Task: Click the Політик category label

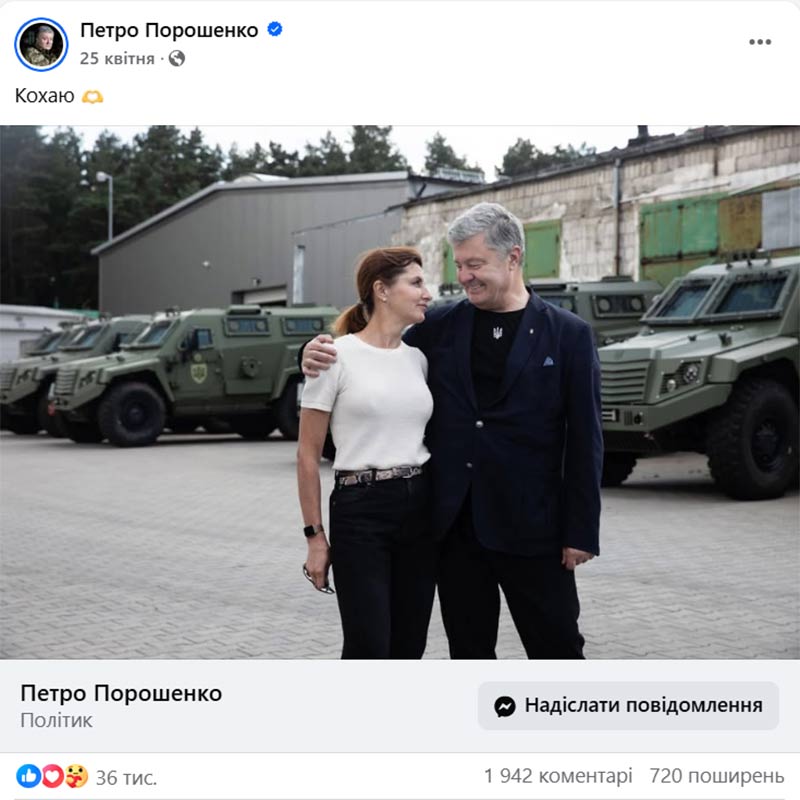Action: click(x=56, y=720)
